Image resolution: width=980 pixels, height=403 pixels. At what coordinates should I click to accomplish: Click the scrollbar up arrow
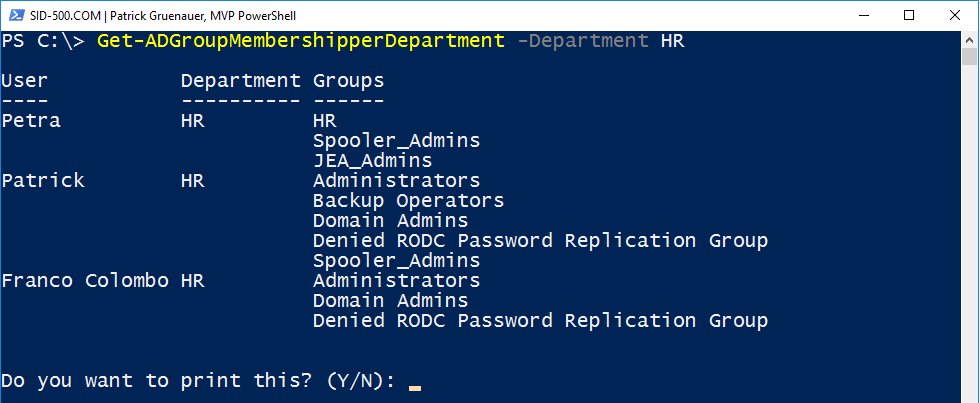970,38
